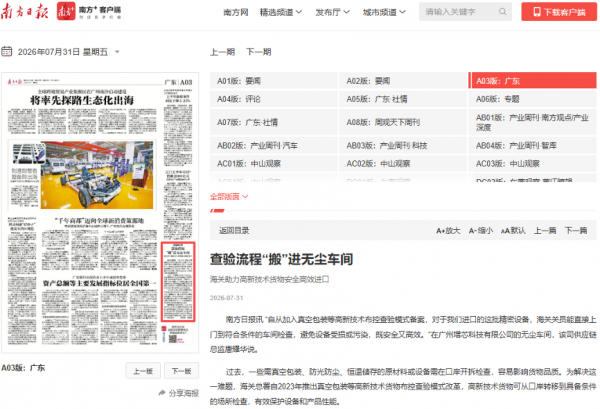
Task: Go to 上一期 previous issue
Action: pyautogui.click(x=222, y=52)
